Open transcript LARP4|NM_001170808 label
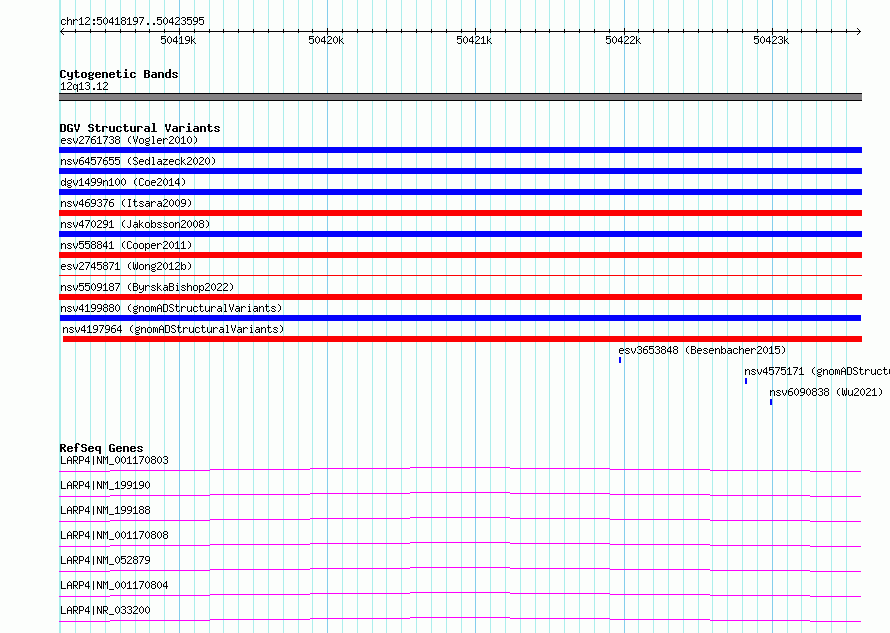The image size is (890, 633). point(114,535)
